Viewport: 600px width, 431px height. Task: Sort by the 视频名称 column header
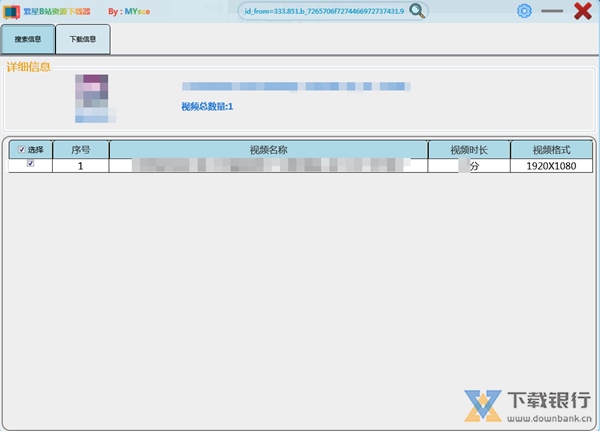pyautogui.click(x=268, y=149)
